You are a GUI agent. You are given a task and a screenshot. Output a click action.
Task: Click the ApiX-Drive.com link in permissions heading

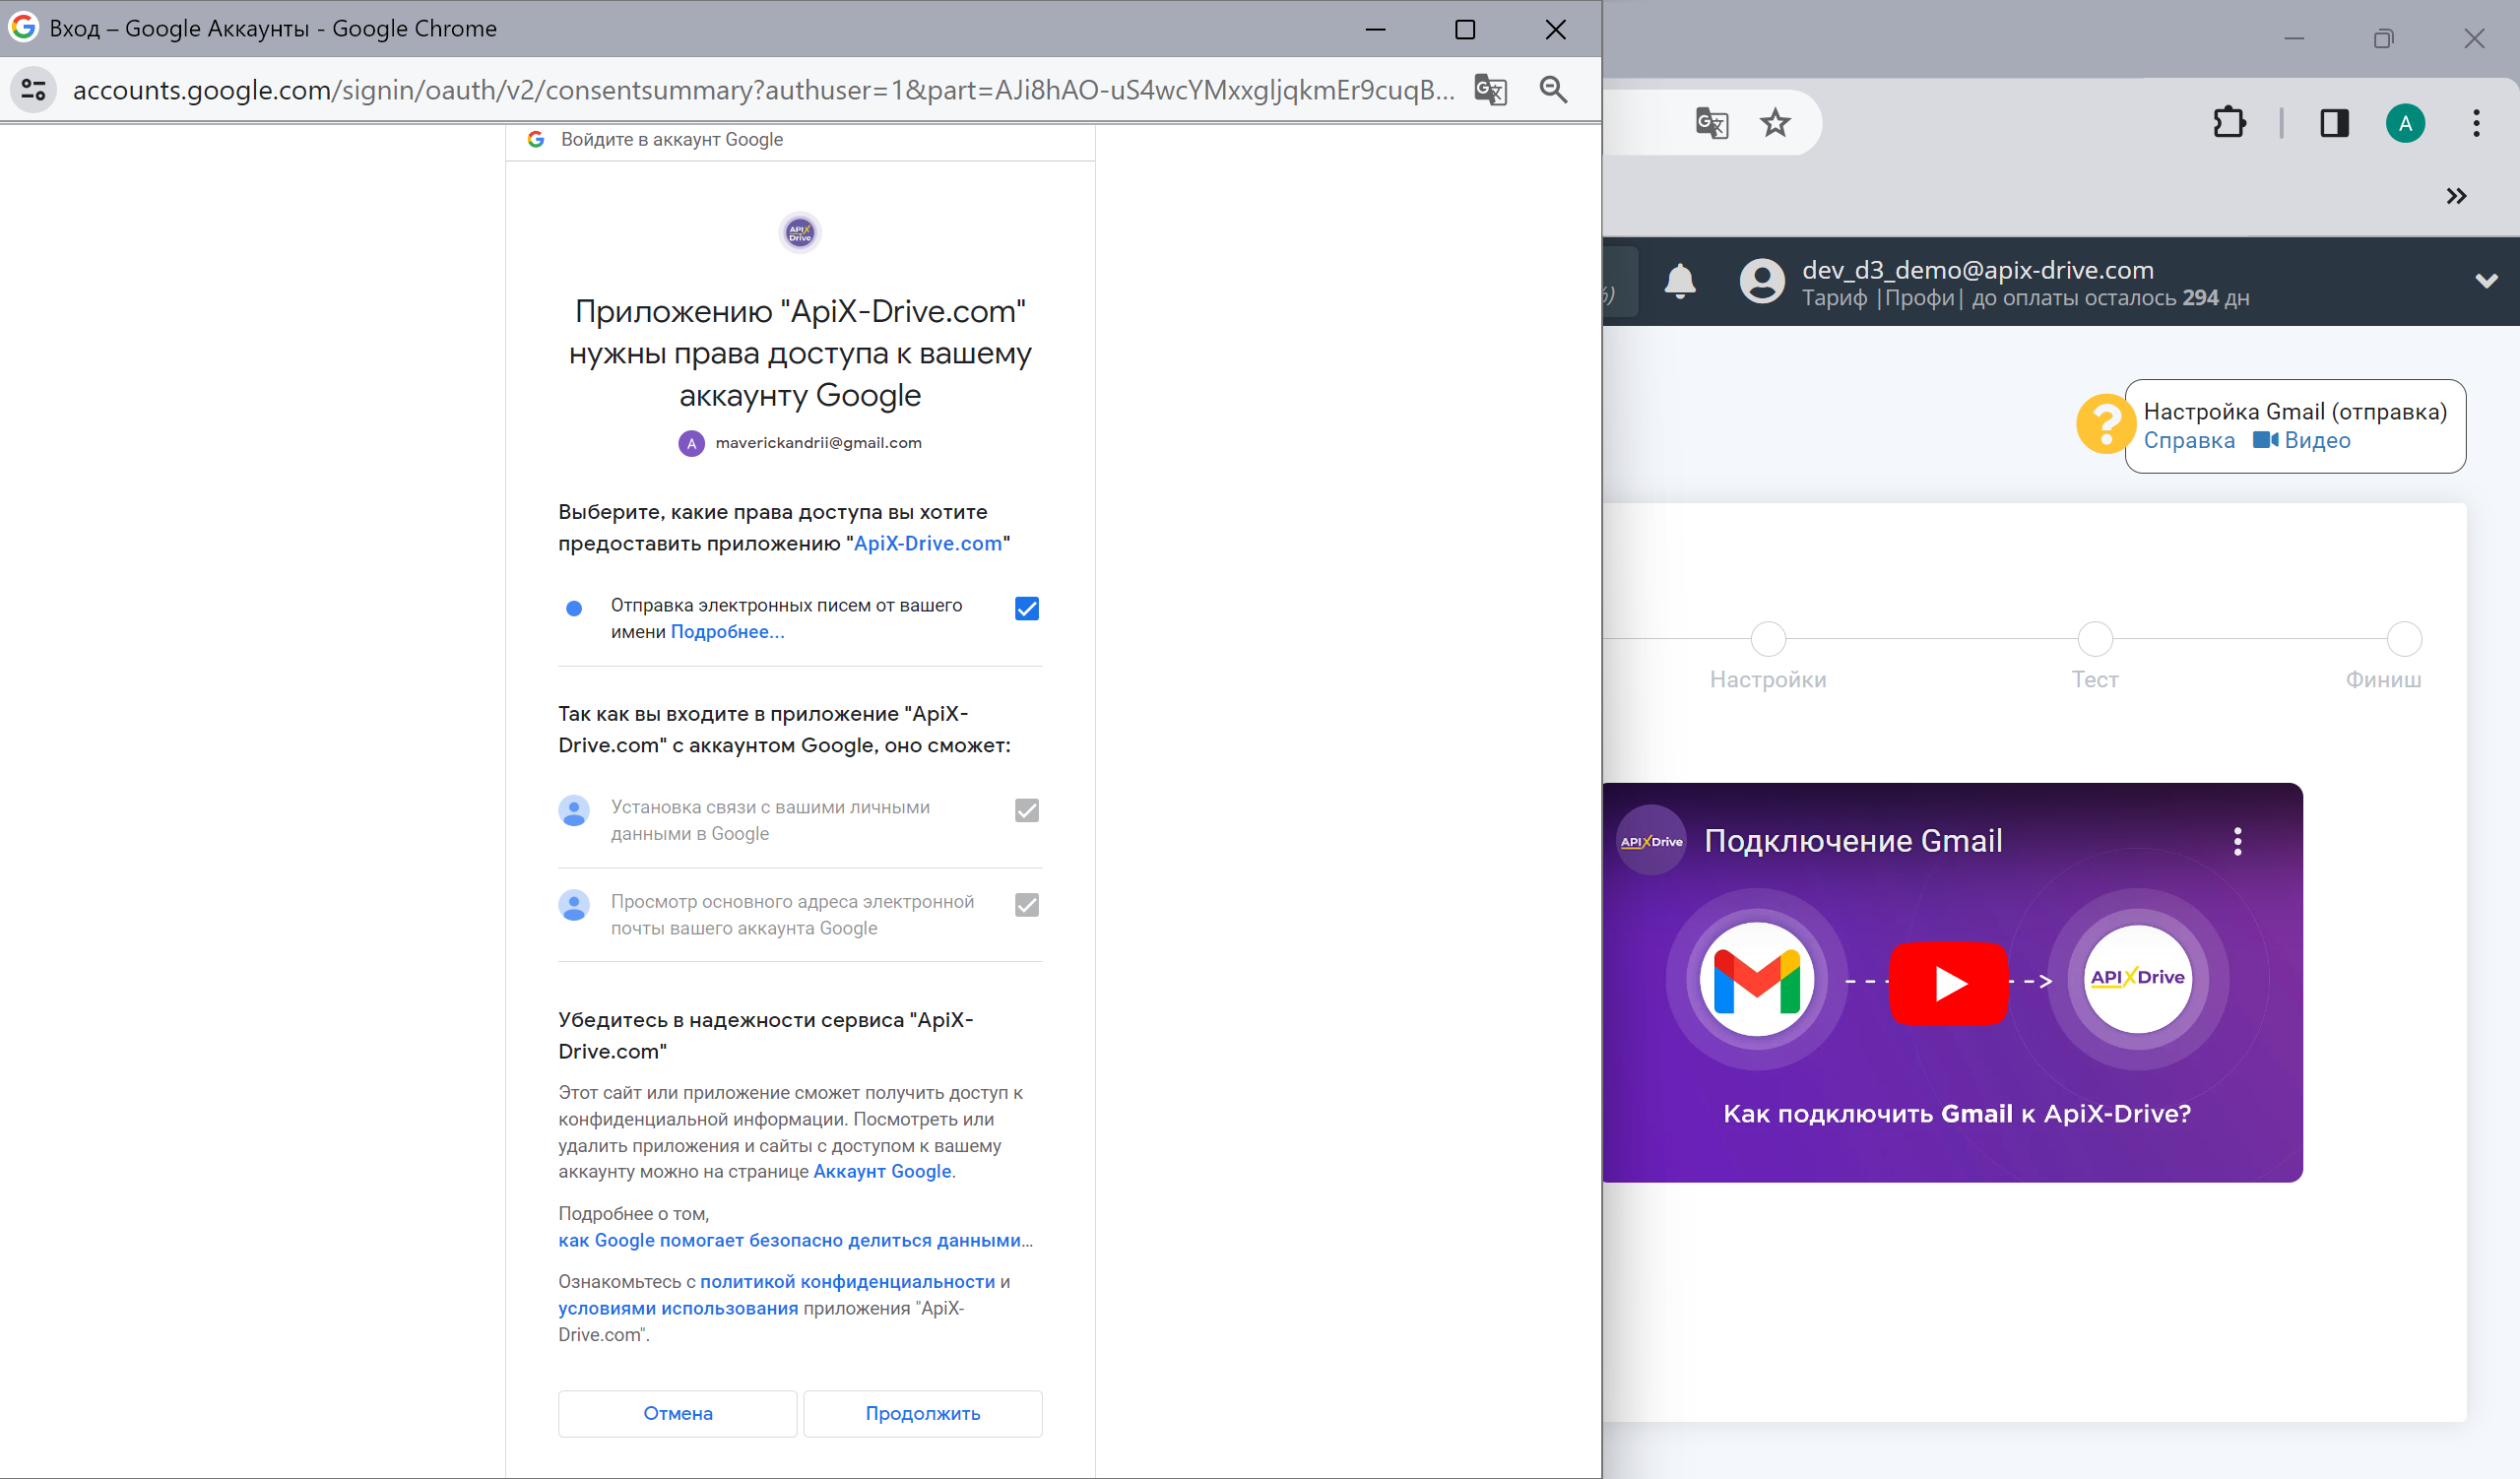pos(927,543)
